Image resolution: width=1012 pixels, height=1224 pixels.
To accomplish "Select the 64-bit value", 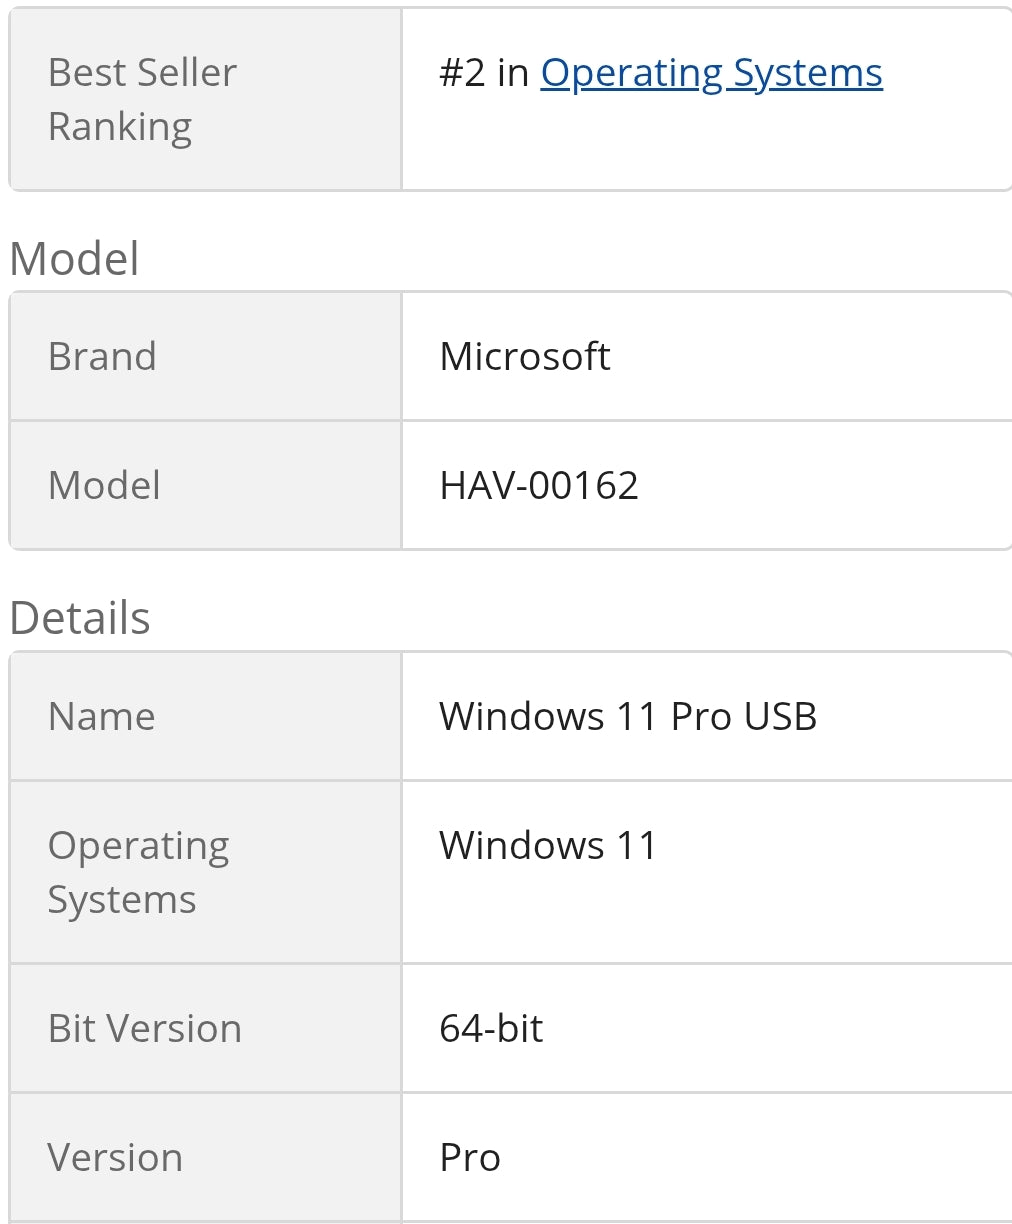I will pos(491,1029).
